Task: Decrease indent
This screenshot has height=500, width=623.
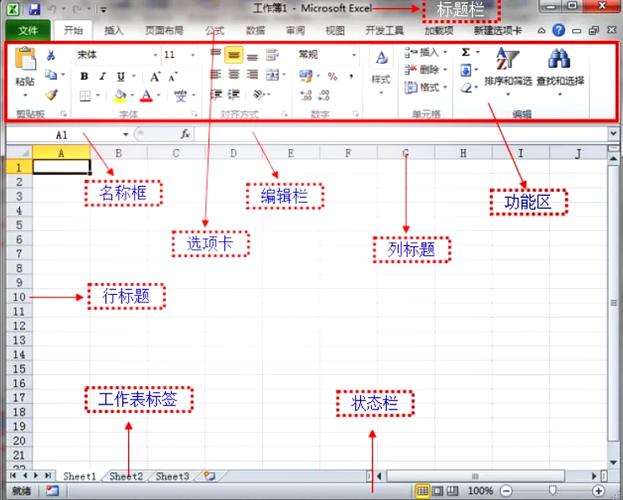Action: pyautogui.click(x=216, y=94)
